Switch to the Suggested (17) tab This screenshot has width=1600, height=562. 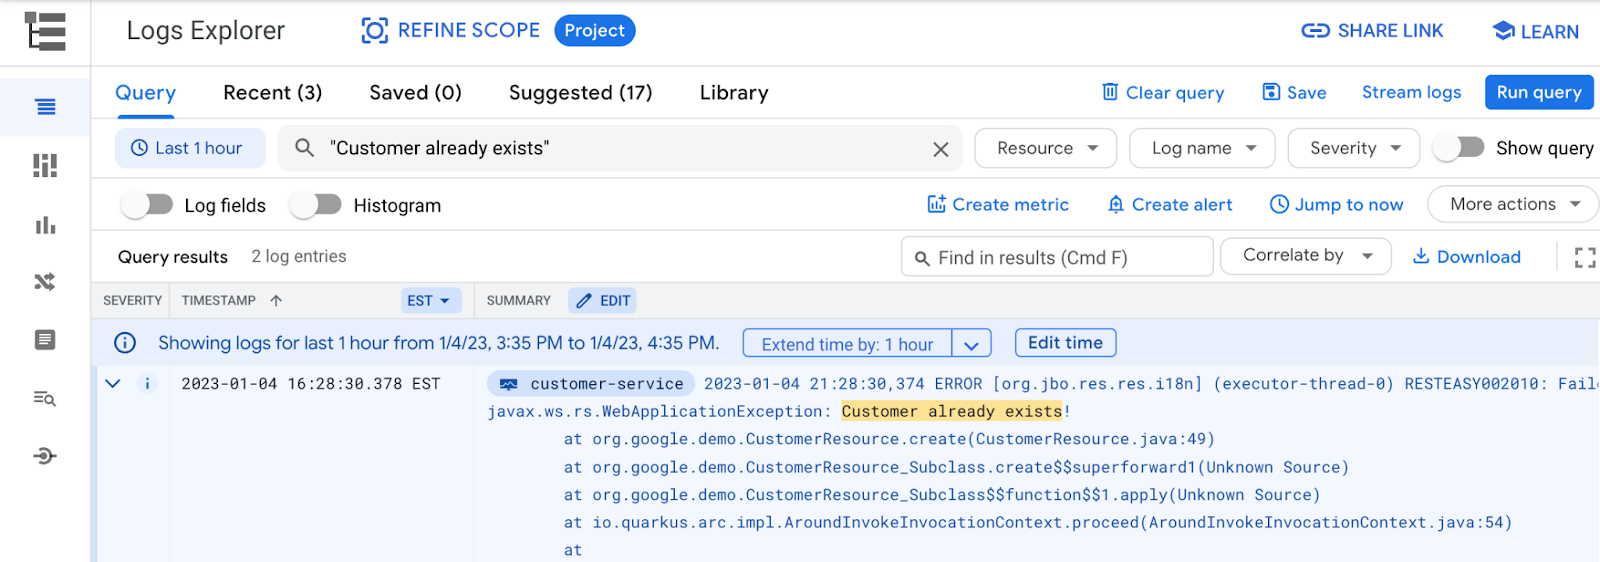point(580,93)
